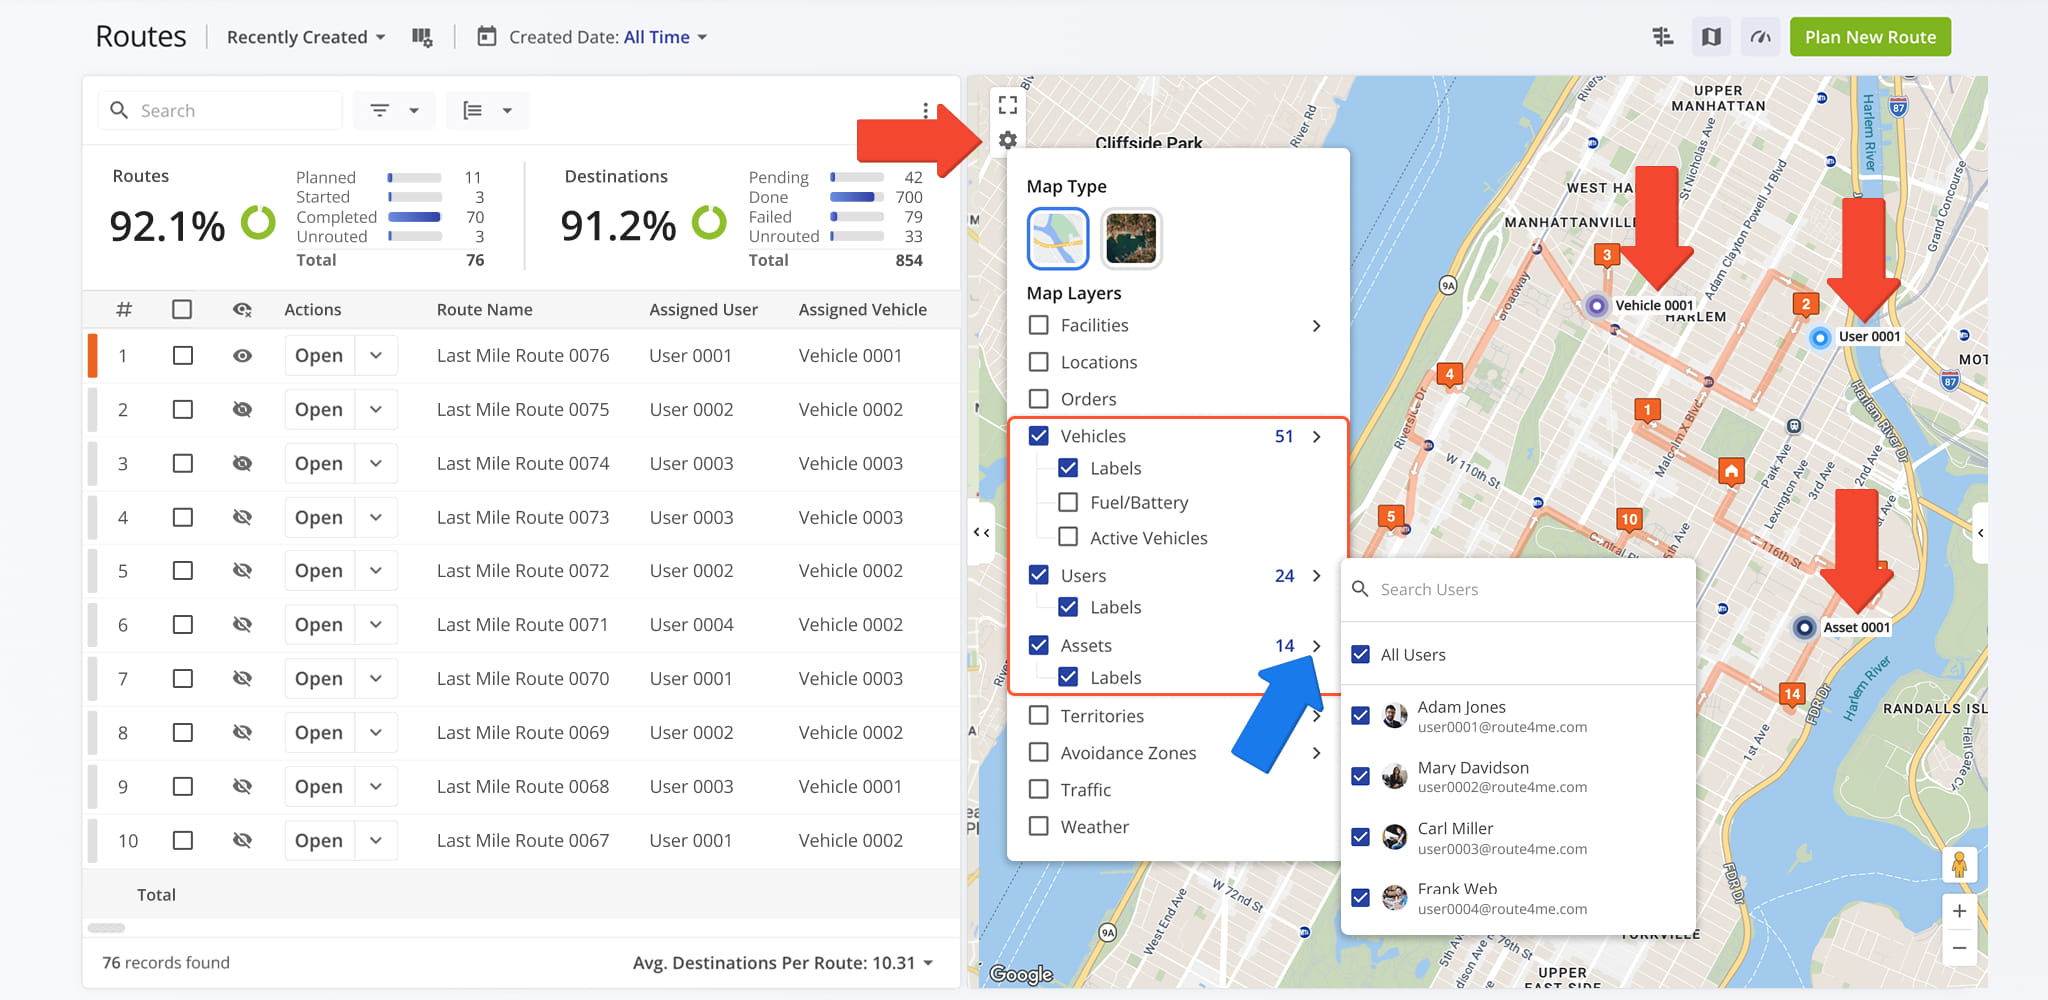
Task: Zoom in on the map
Action: 1959,911
